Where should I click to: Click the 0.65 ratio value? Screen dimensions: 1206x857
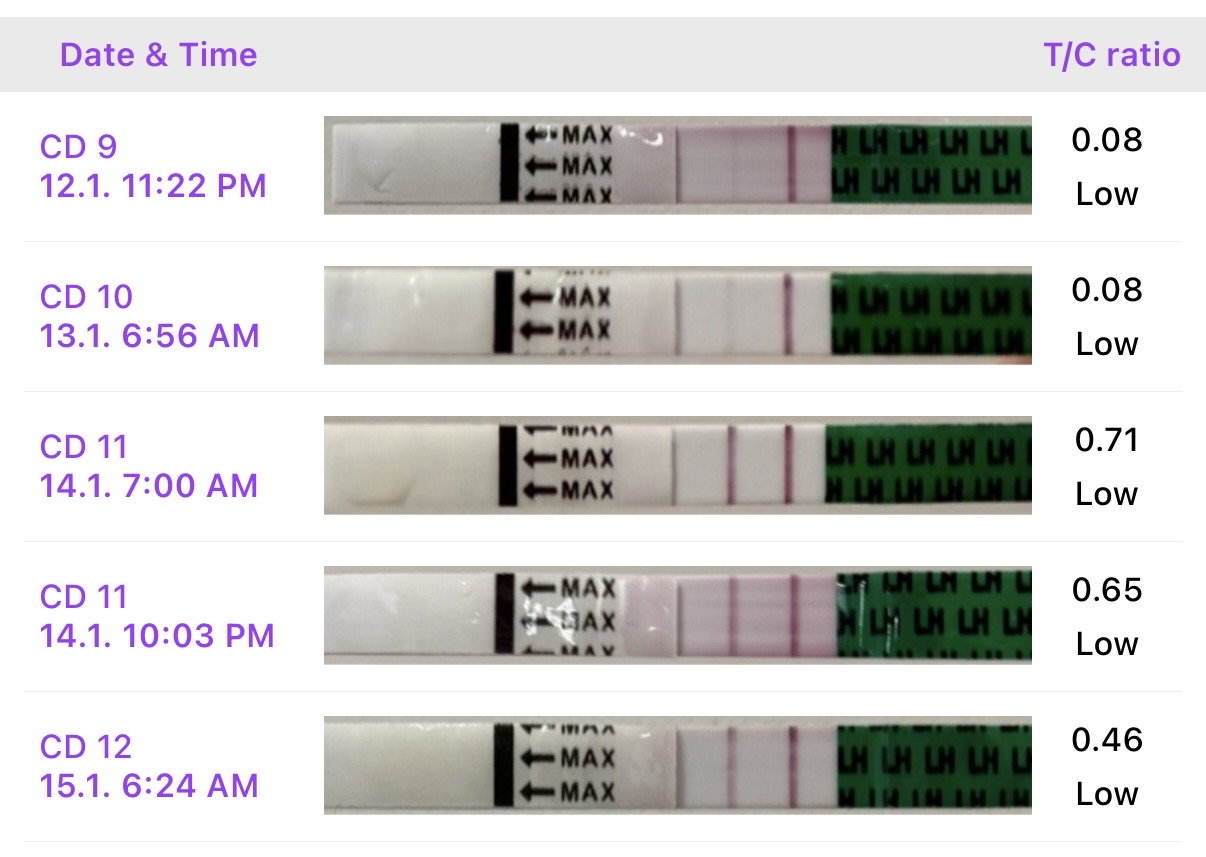coord(1106,590)
